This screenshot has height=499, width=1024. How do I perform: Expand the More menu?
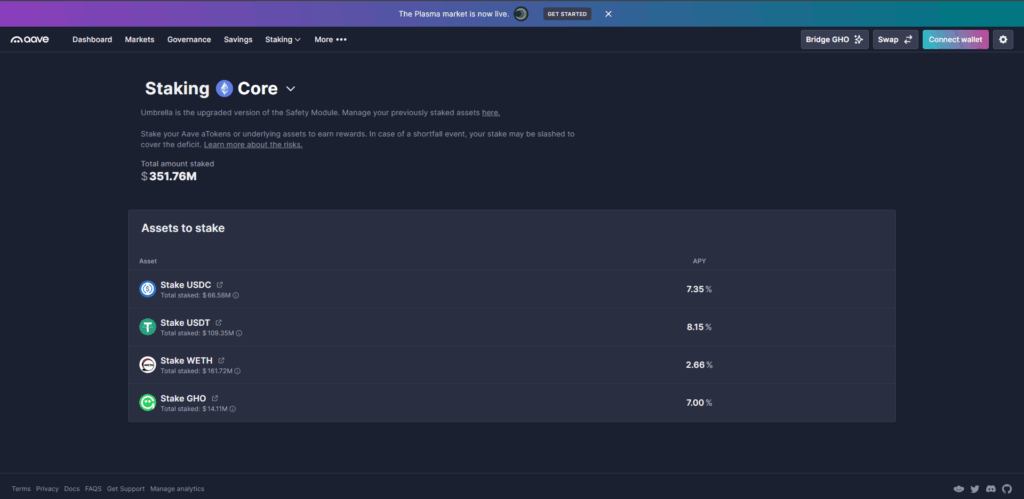330,40
